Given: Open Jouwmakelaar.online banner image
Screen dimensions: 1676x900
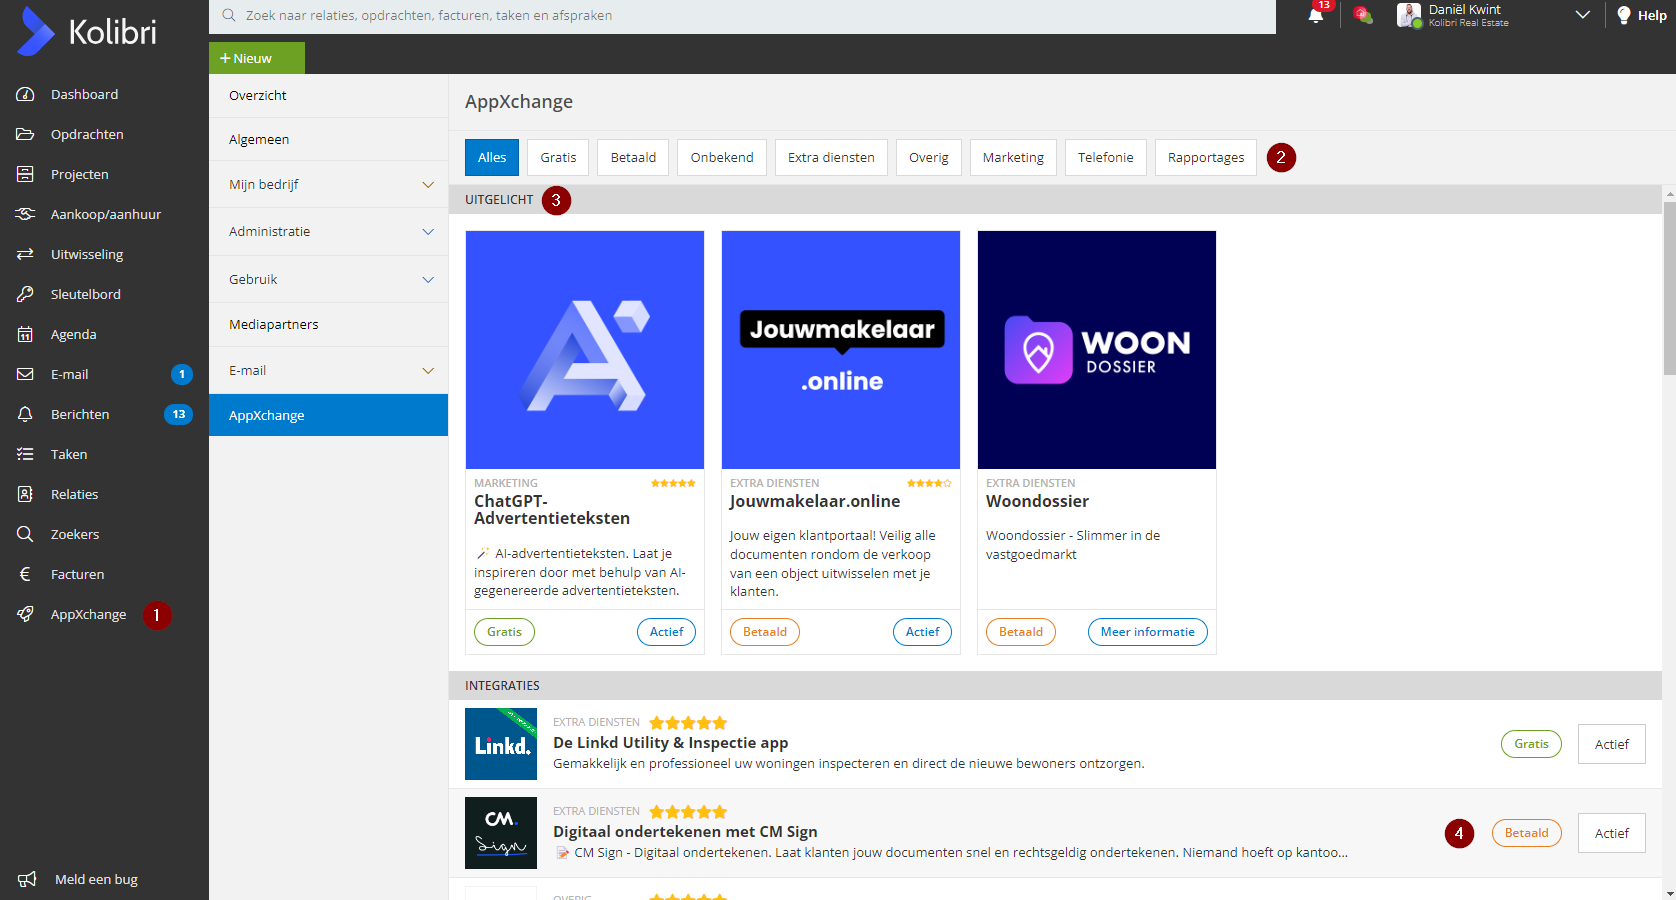Looking at the screenshot, I should [x=841, y=350].
